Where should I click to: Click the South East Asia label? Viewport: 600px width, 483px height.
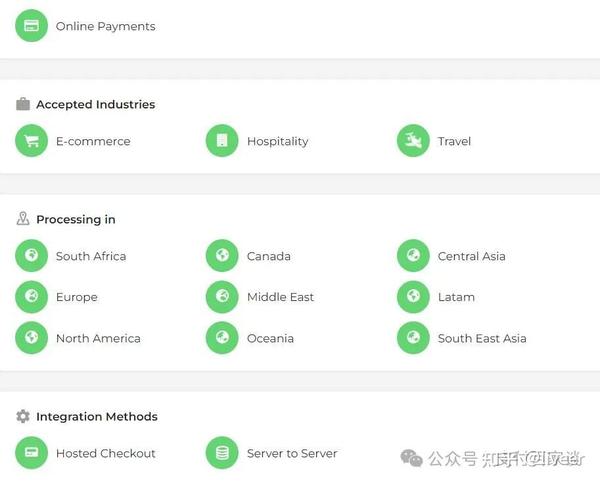point(482,338)
